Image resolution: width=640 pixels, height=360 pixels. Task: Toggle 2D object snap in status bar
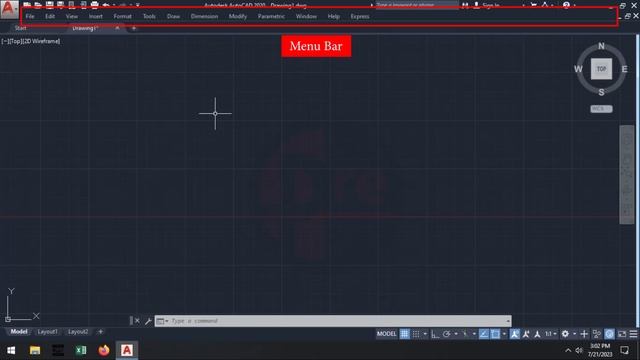495,334
